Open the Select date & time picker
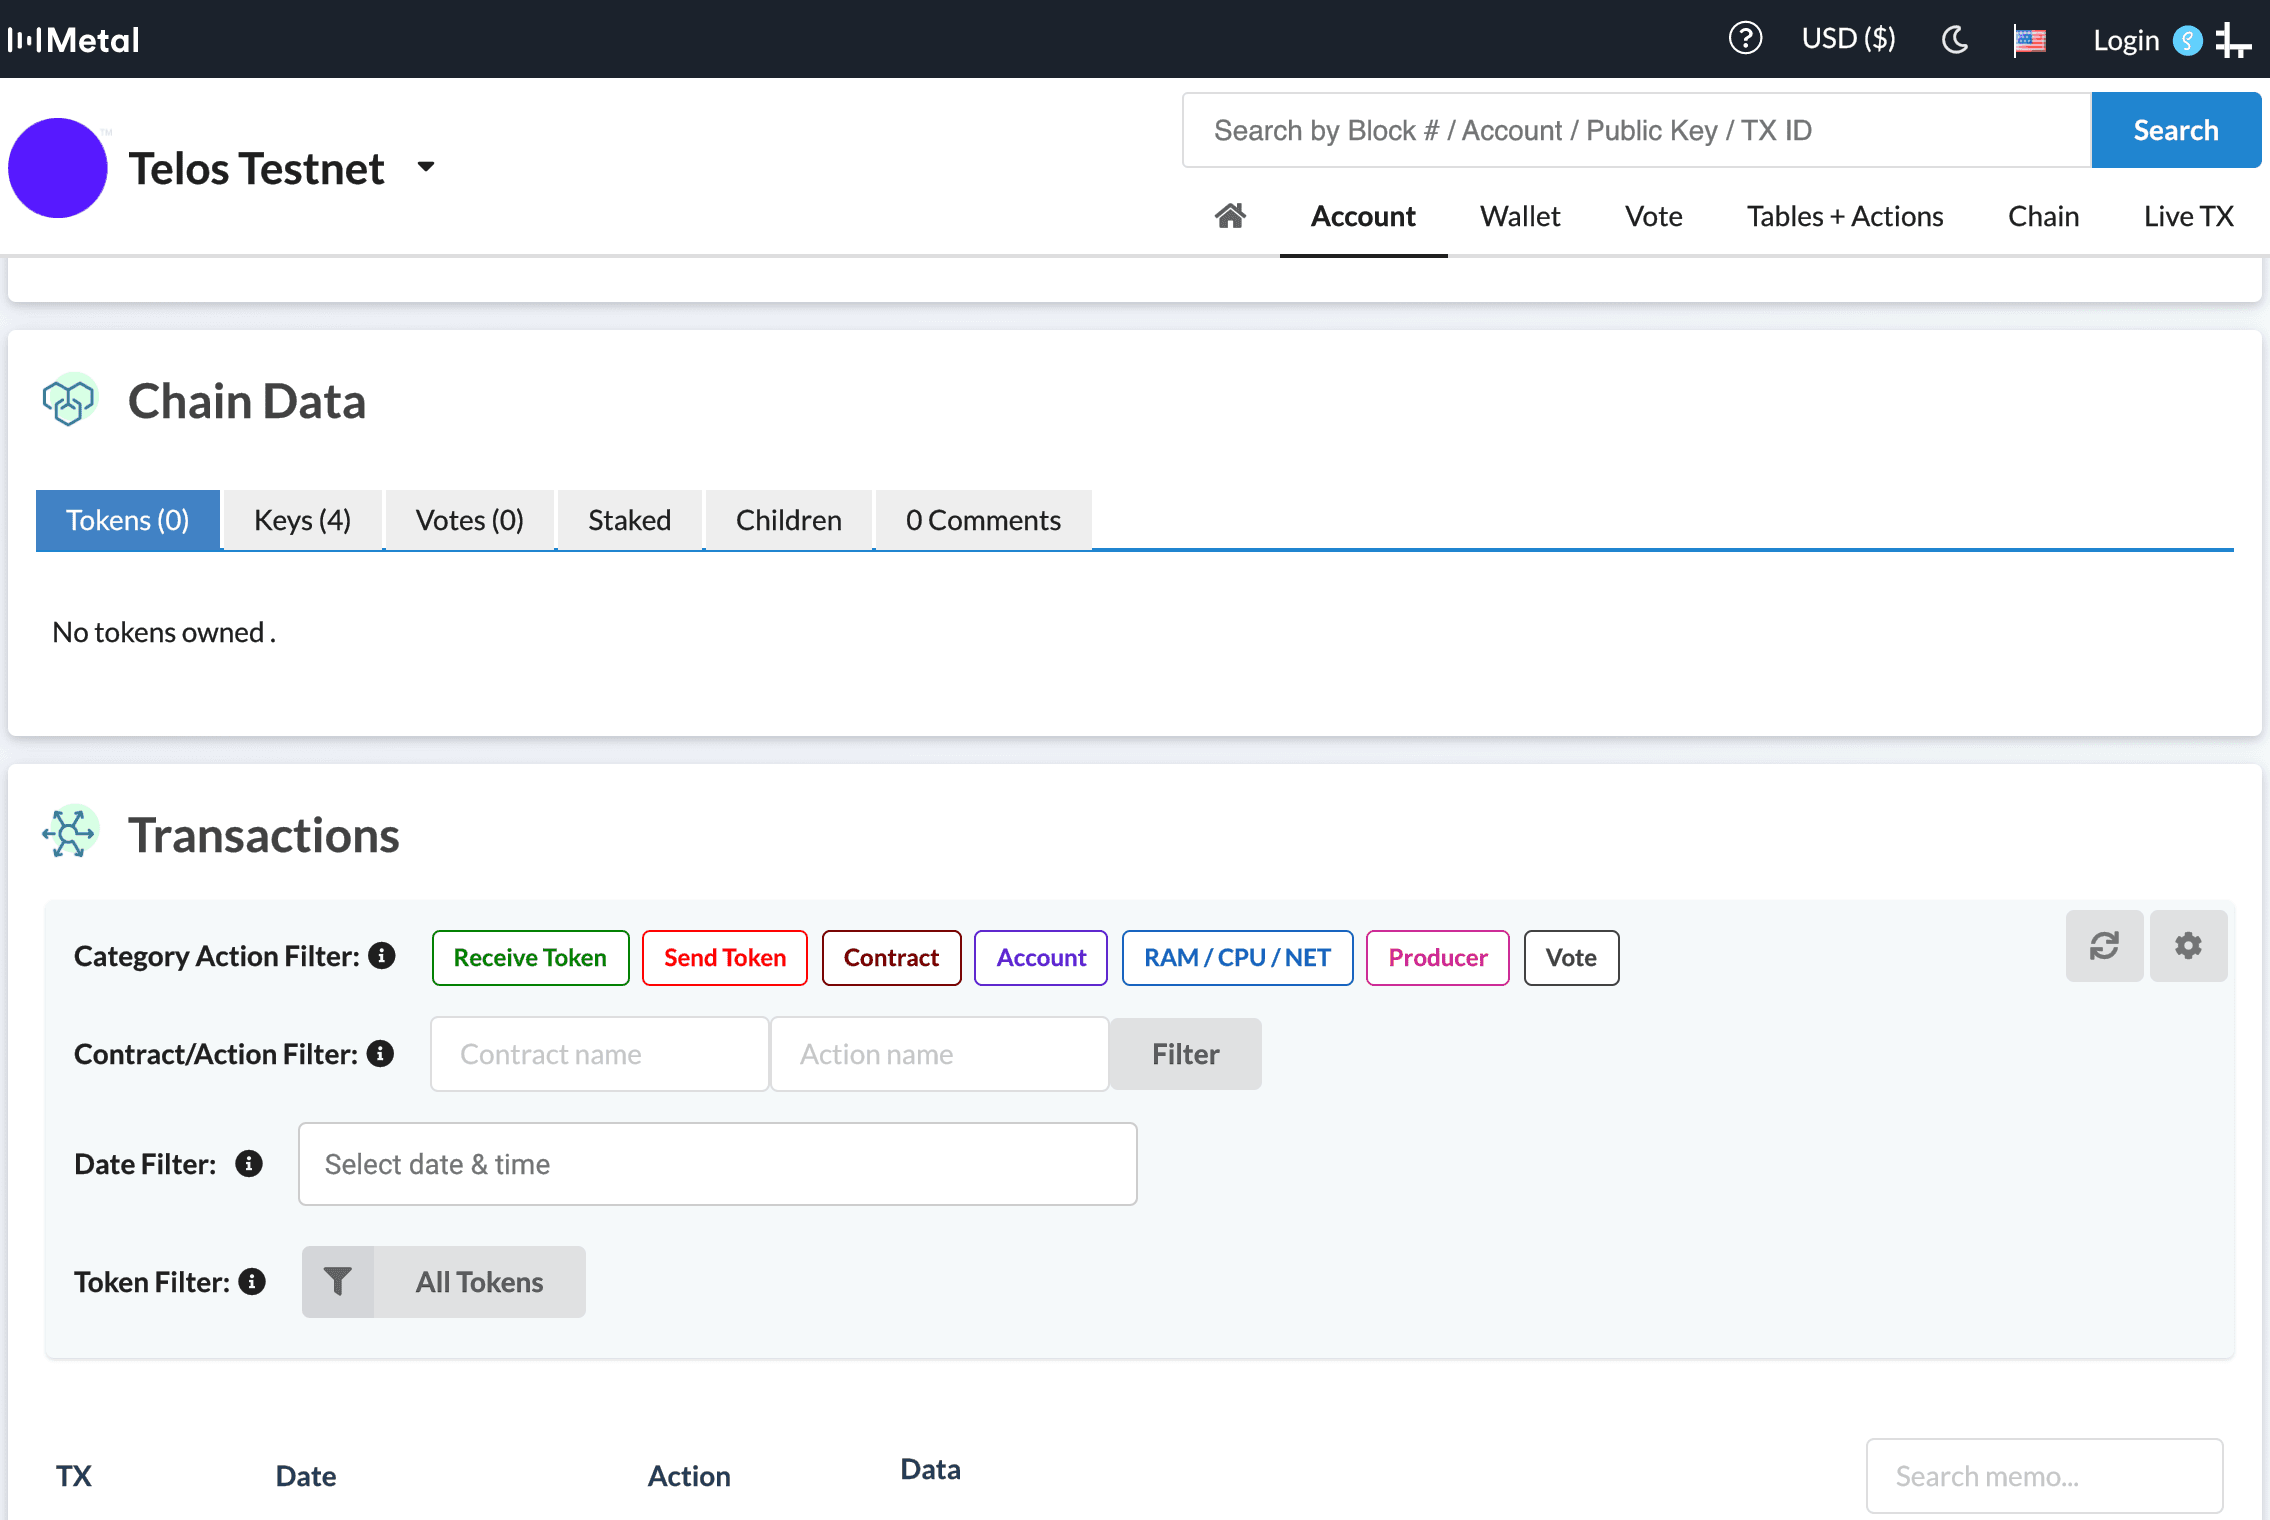This screenshot has height=1520, width=2270. pos(717,1163)
